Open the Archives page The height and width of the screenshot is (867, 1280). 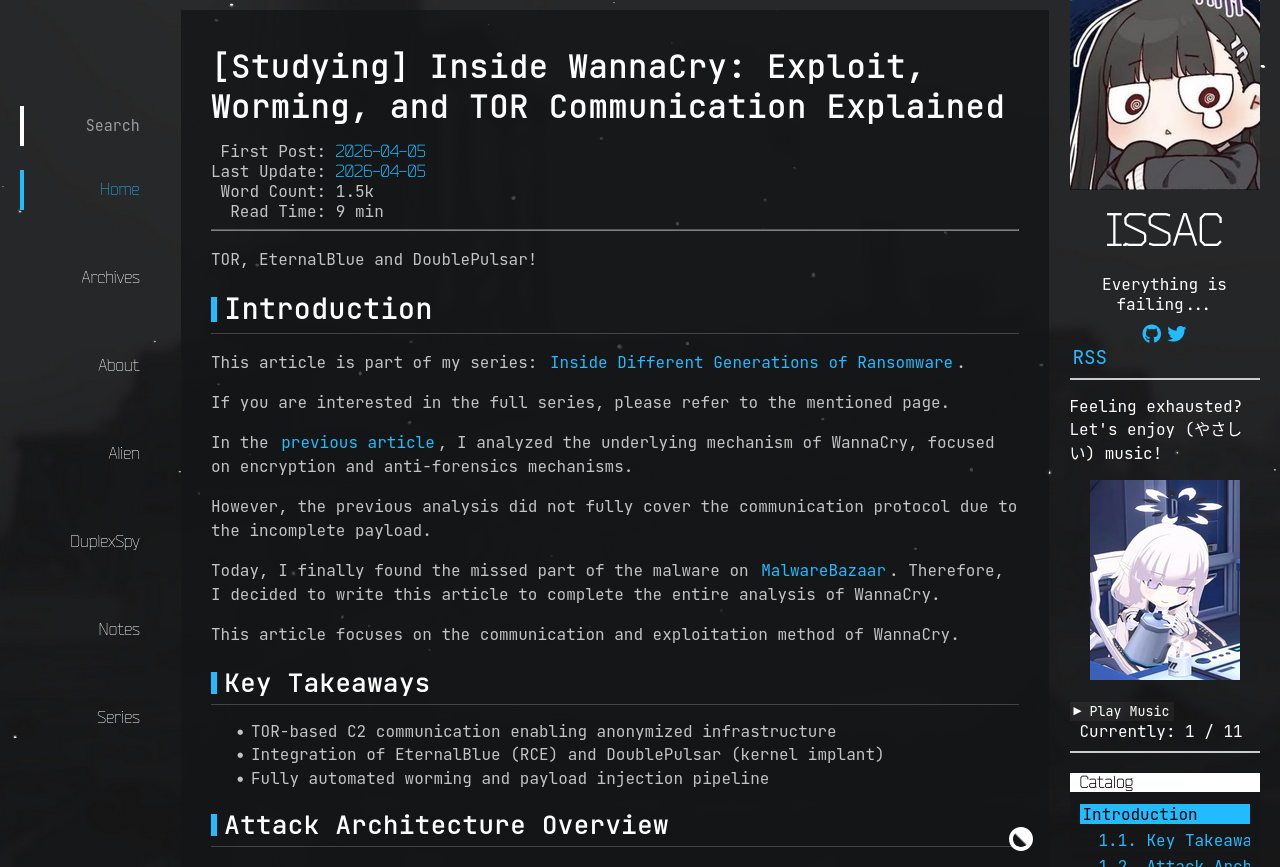110,278
